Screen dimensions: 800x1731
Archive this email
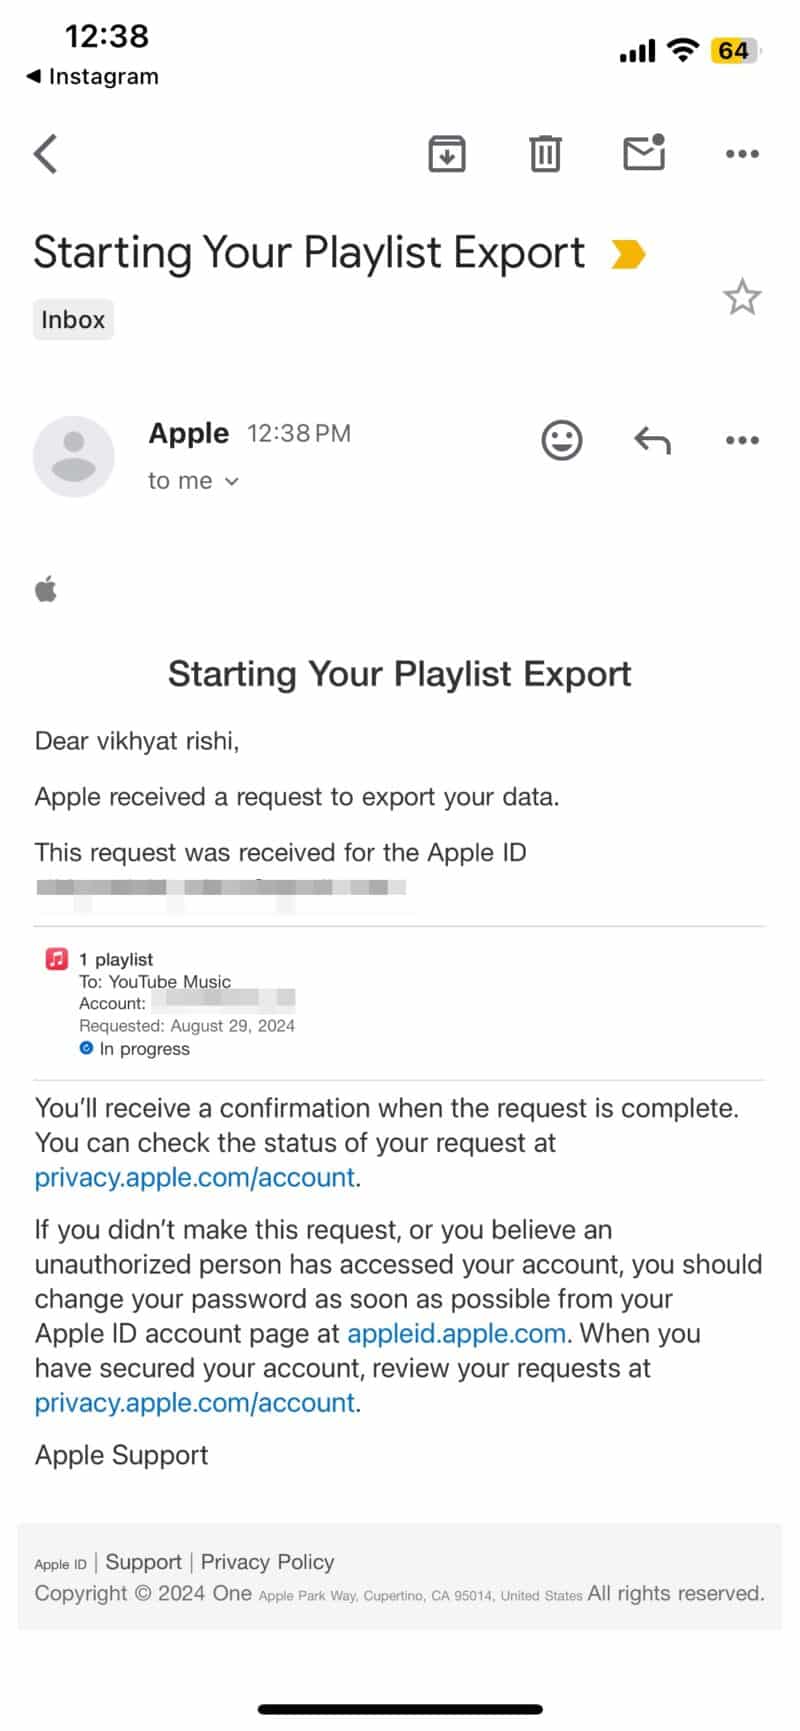pyautogui.click(x=446, y=153)
